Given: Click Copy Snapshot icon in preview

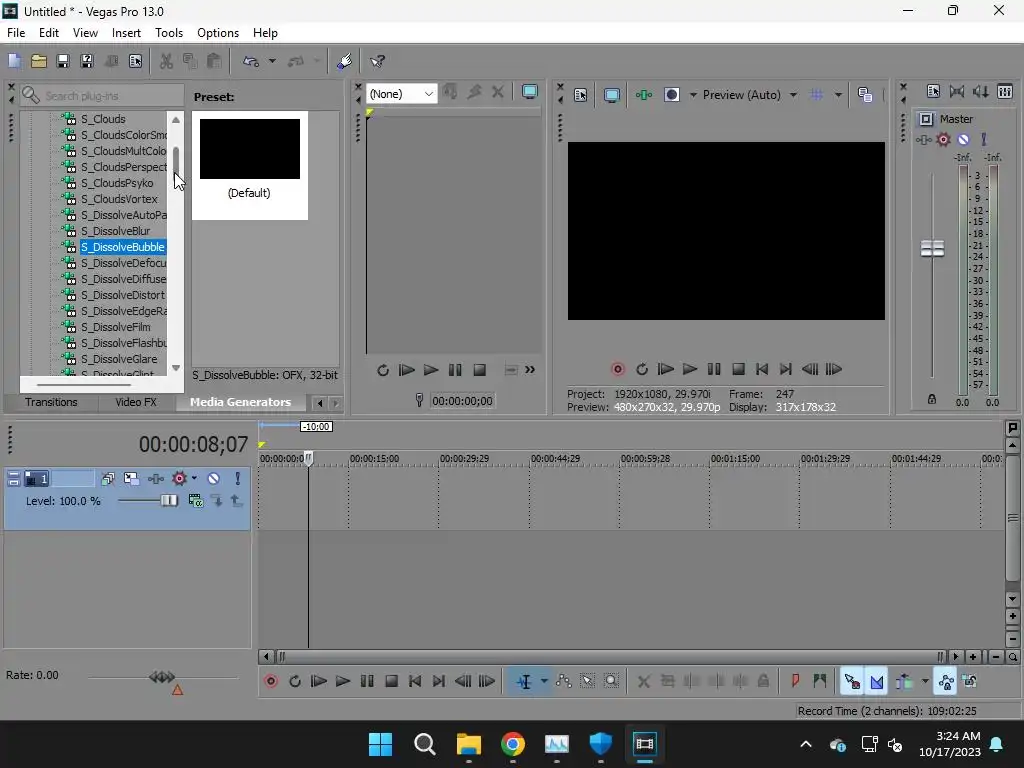Looking at the screenshot, I should 865,95.
